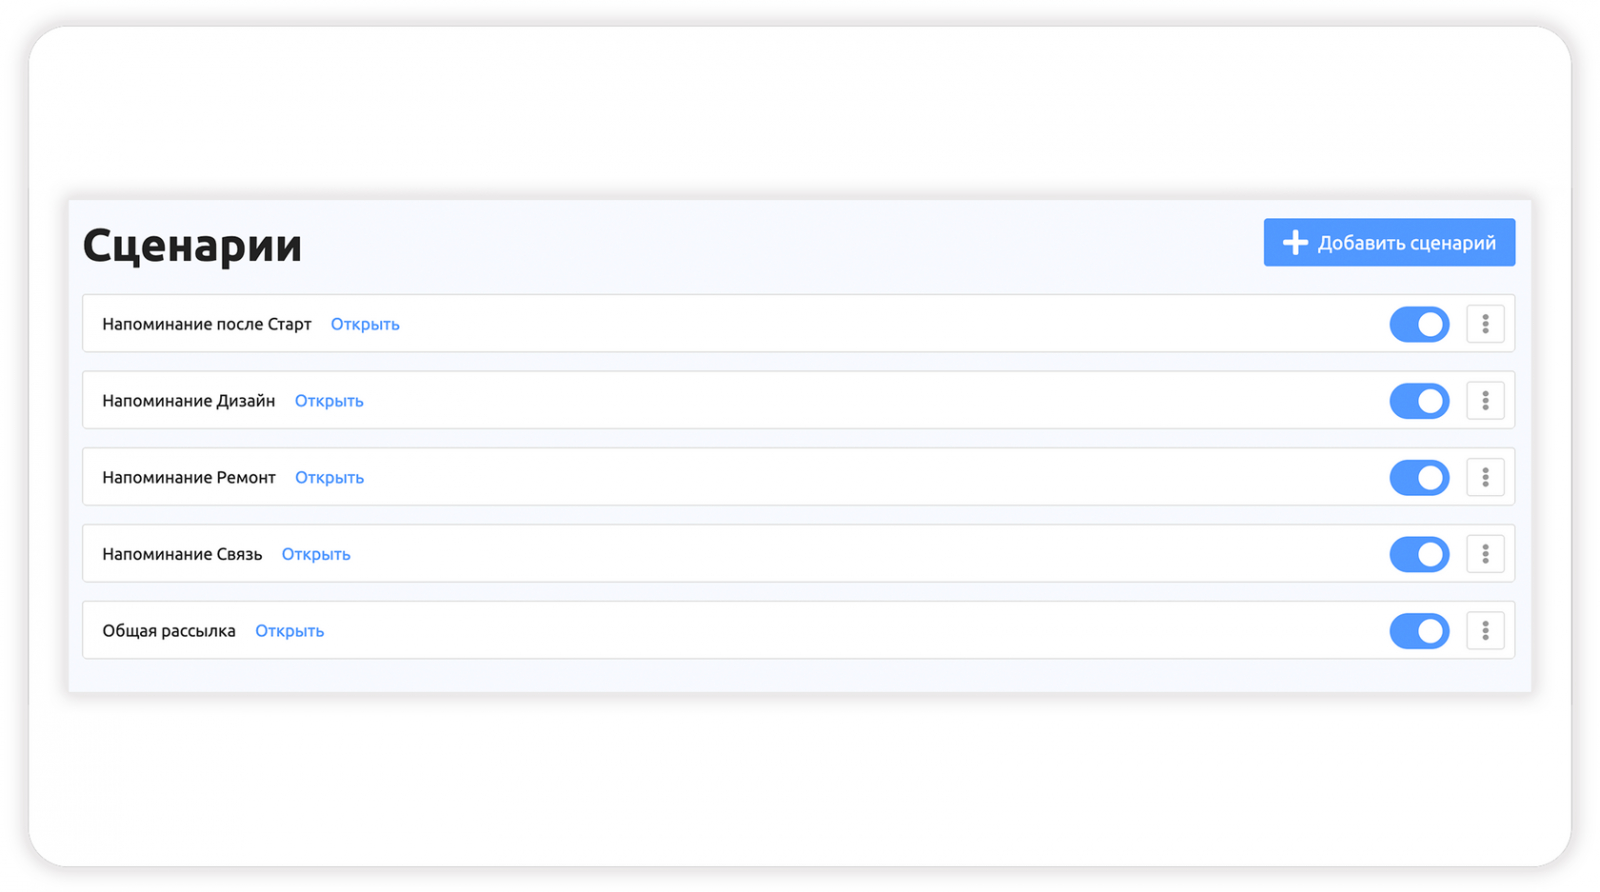The height and width of the screenshot is (892, 1600).
Task: Click the Сценарии page heading
Action: tap(192, 245)
